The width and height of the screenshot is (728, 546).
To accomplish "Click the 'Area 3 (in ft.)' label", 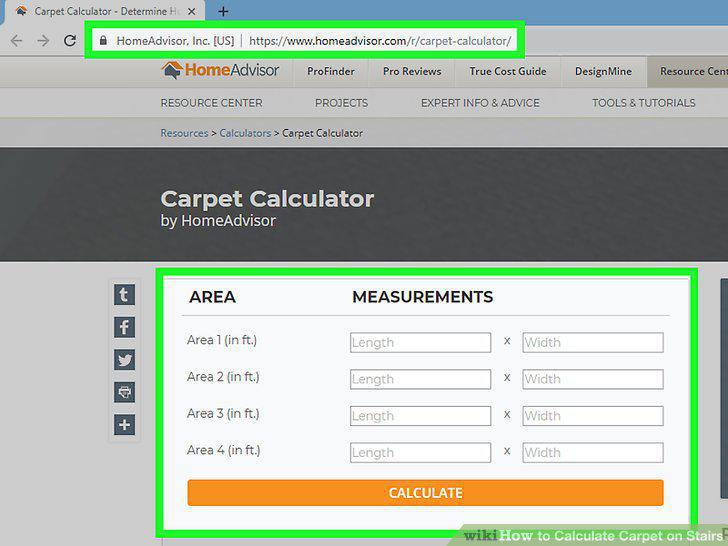I will pyautogui.click(x=223, y=414).
